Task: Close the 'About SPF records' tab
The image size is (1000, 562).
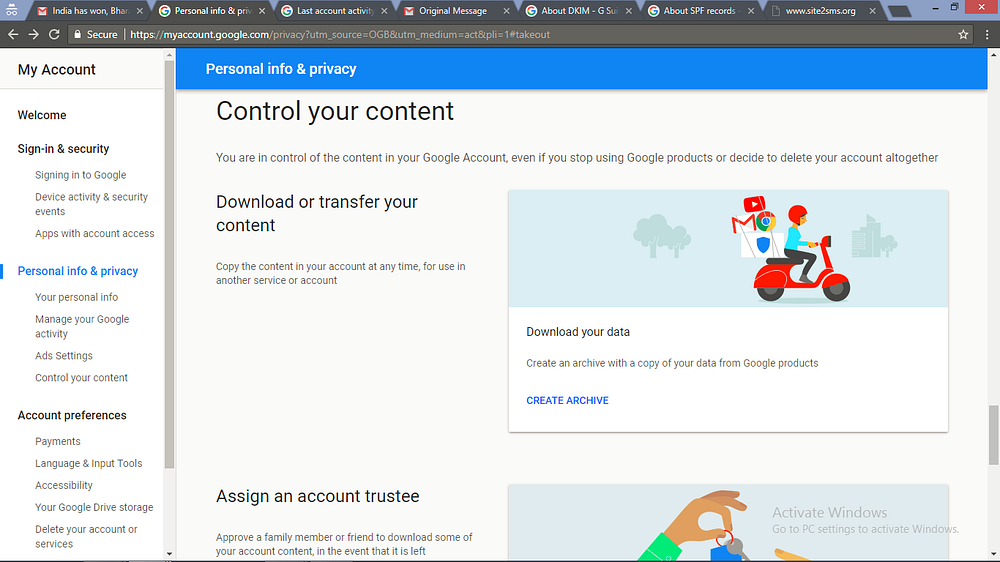Action: [751, 11]
